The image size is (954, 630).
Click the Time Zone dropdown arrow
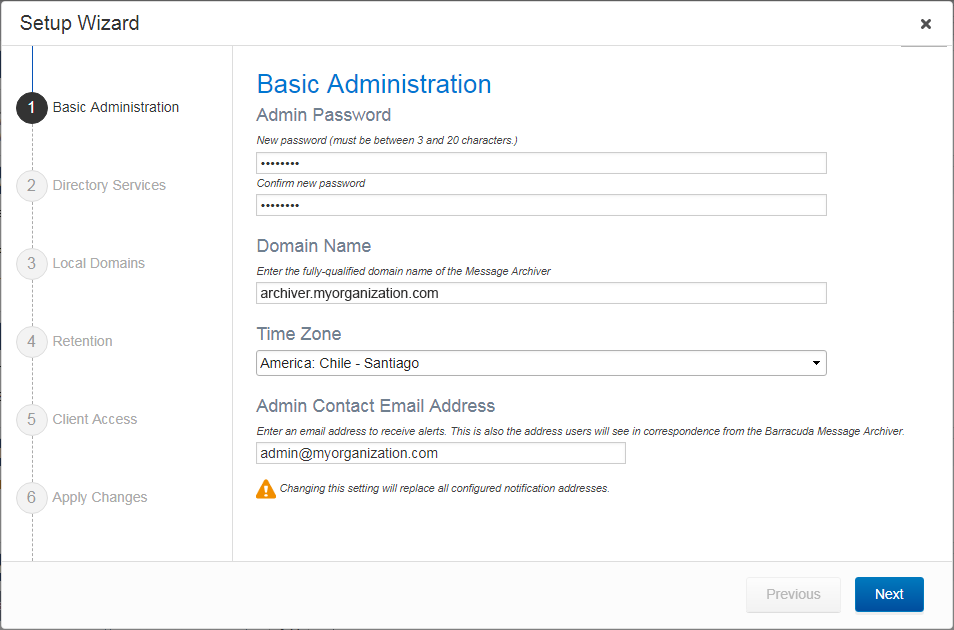[817, 363]
